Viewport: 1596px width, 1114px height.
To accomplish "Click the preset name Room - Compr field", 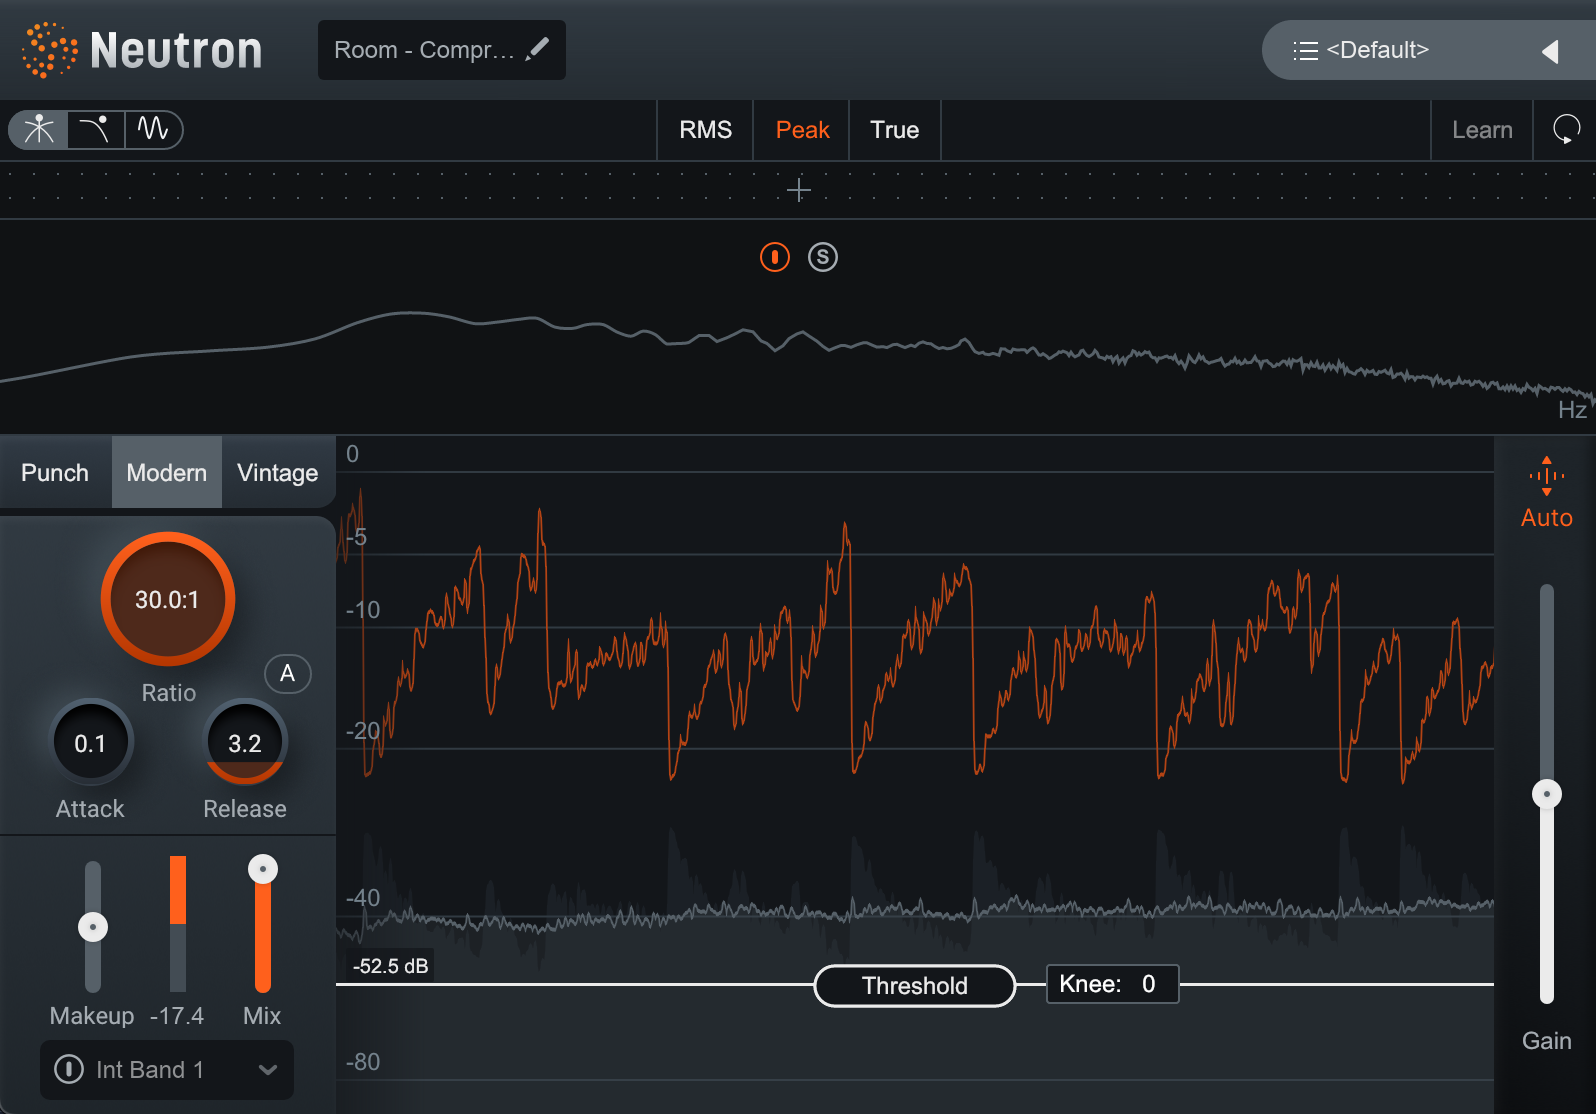I will [442, 50].
